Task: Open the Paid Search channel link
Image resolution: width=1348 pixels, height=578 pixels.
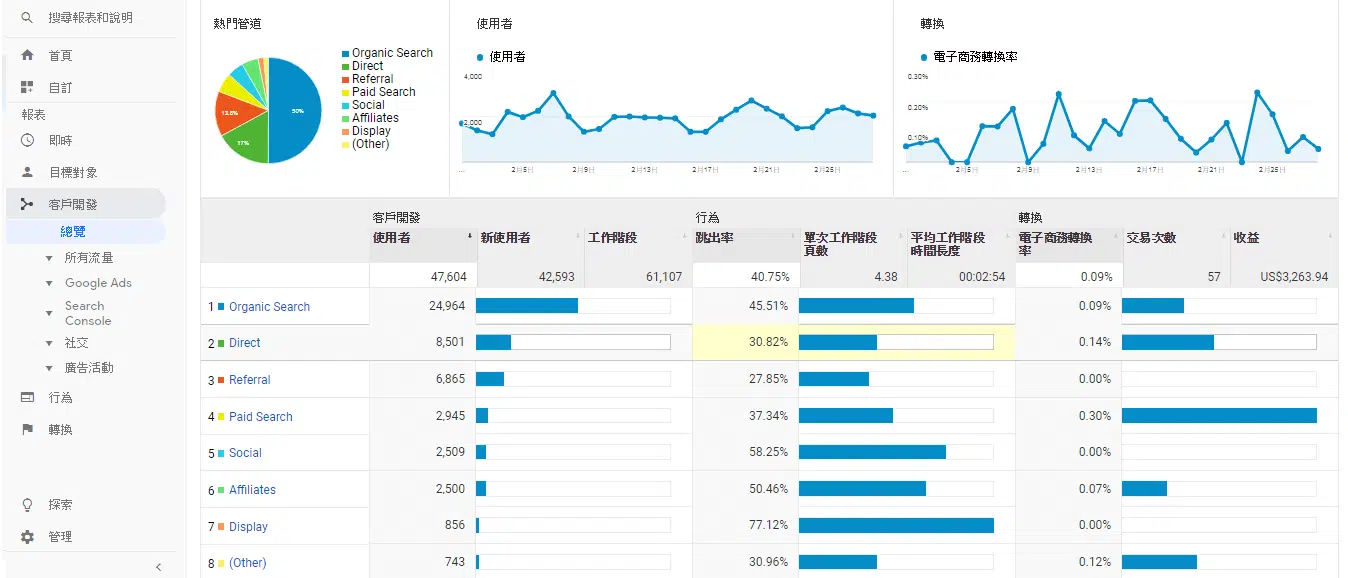Action: 261,417
